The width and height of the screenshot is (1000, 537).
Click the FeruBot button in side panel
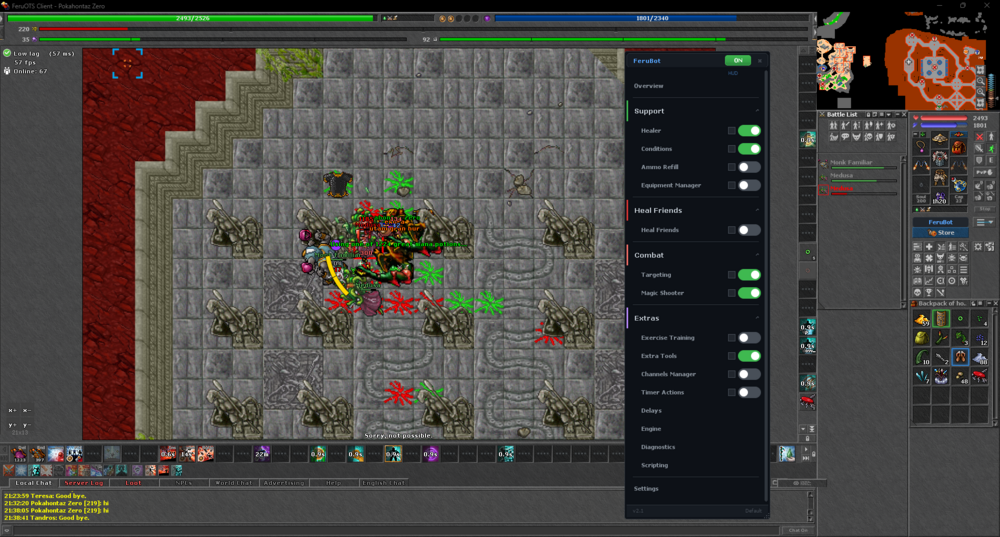[941, 222]
